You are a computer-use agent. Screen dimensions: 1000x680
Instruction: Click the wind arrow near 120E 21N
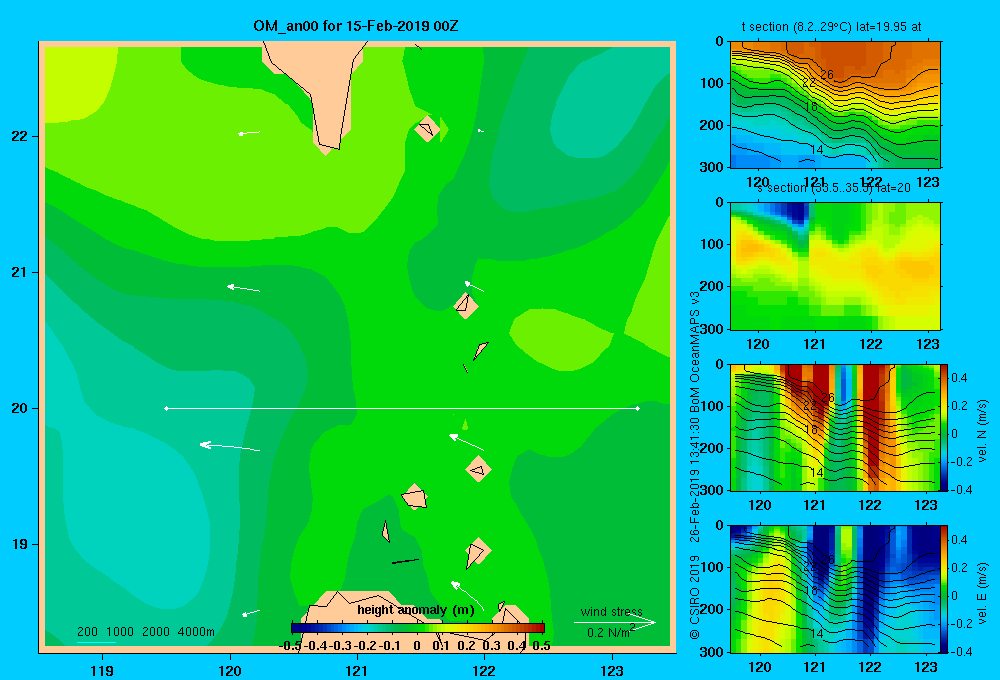point(244,288)
